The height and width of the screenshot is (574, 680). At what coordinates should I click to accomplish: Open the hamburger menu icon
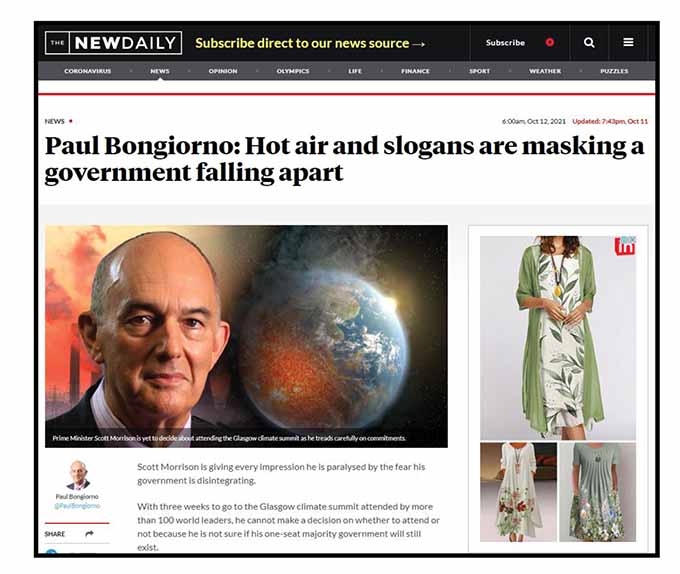[x=628, y=42]
